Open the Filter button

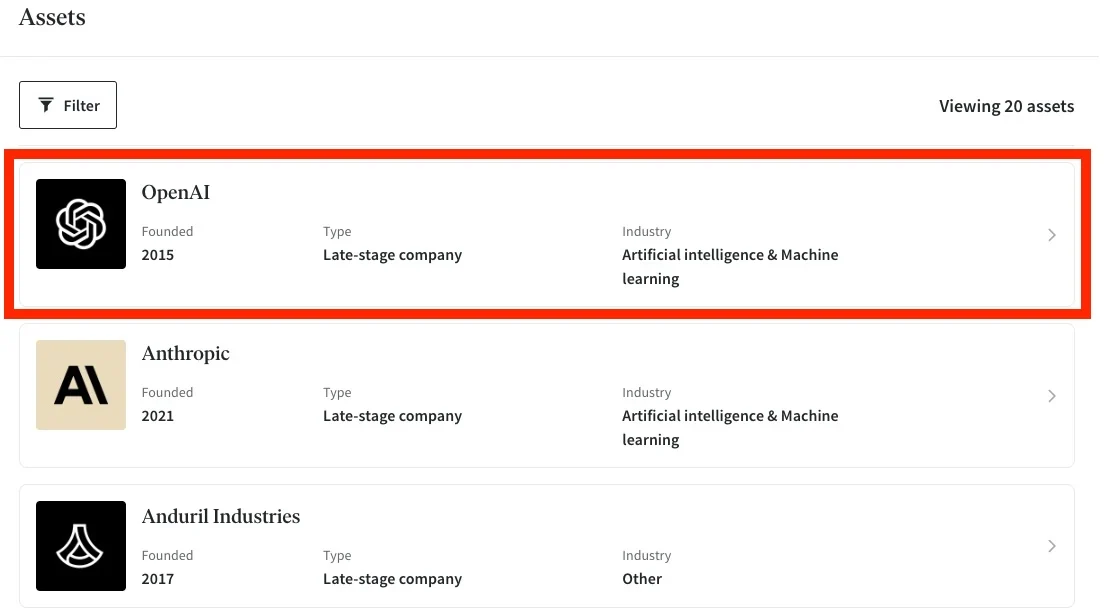tap(68, 105)
